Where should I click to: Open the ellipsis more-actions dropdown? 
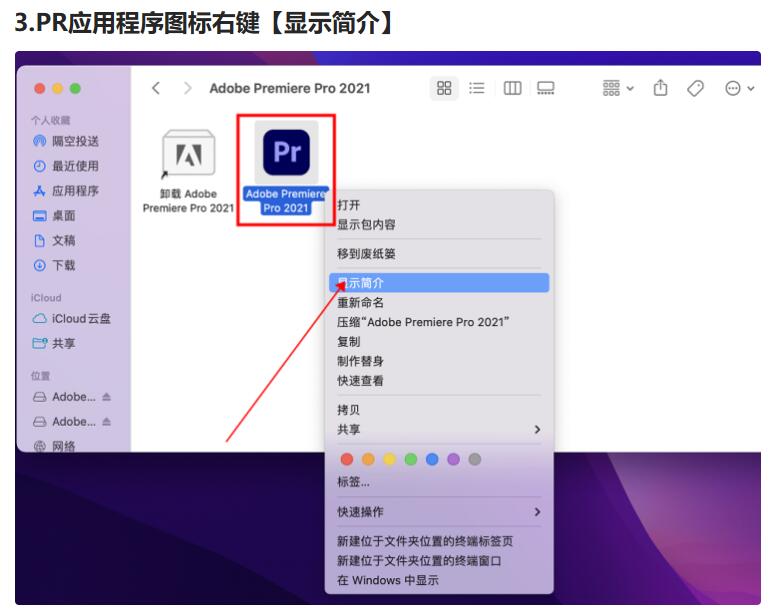(x=739, y=88)
